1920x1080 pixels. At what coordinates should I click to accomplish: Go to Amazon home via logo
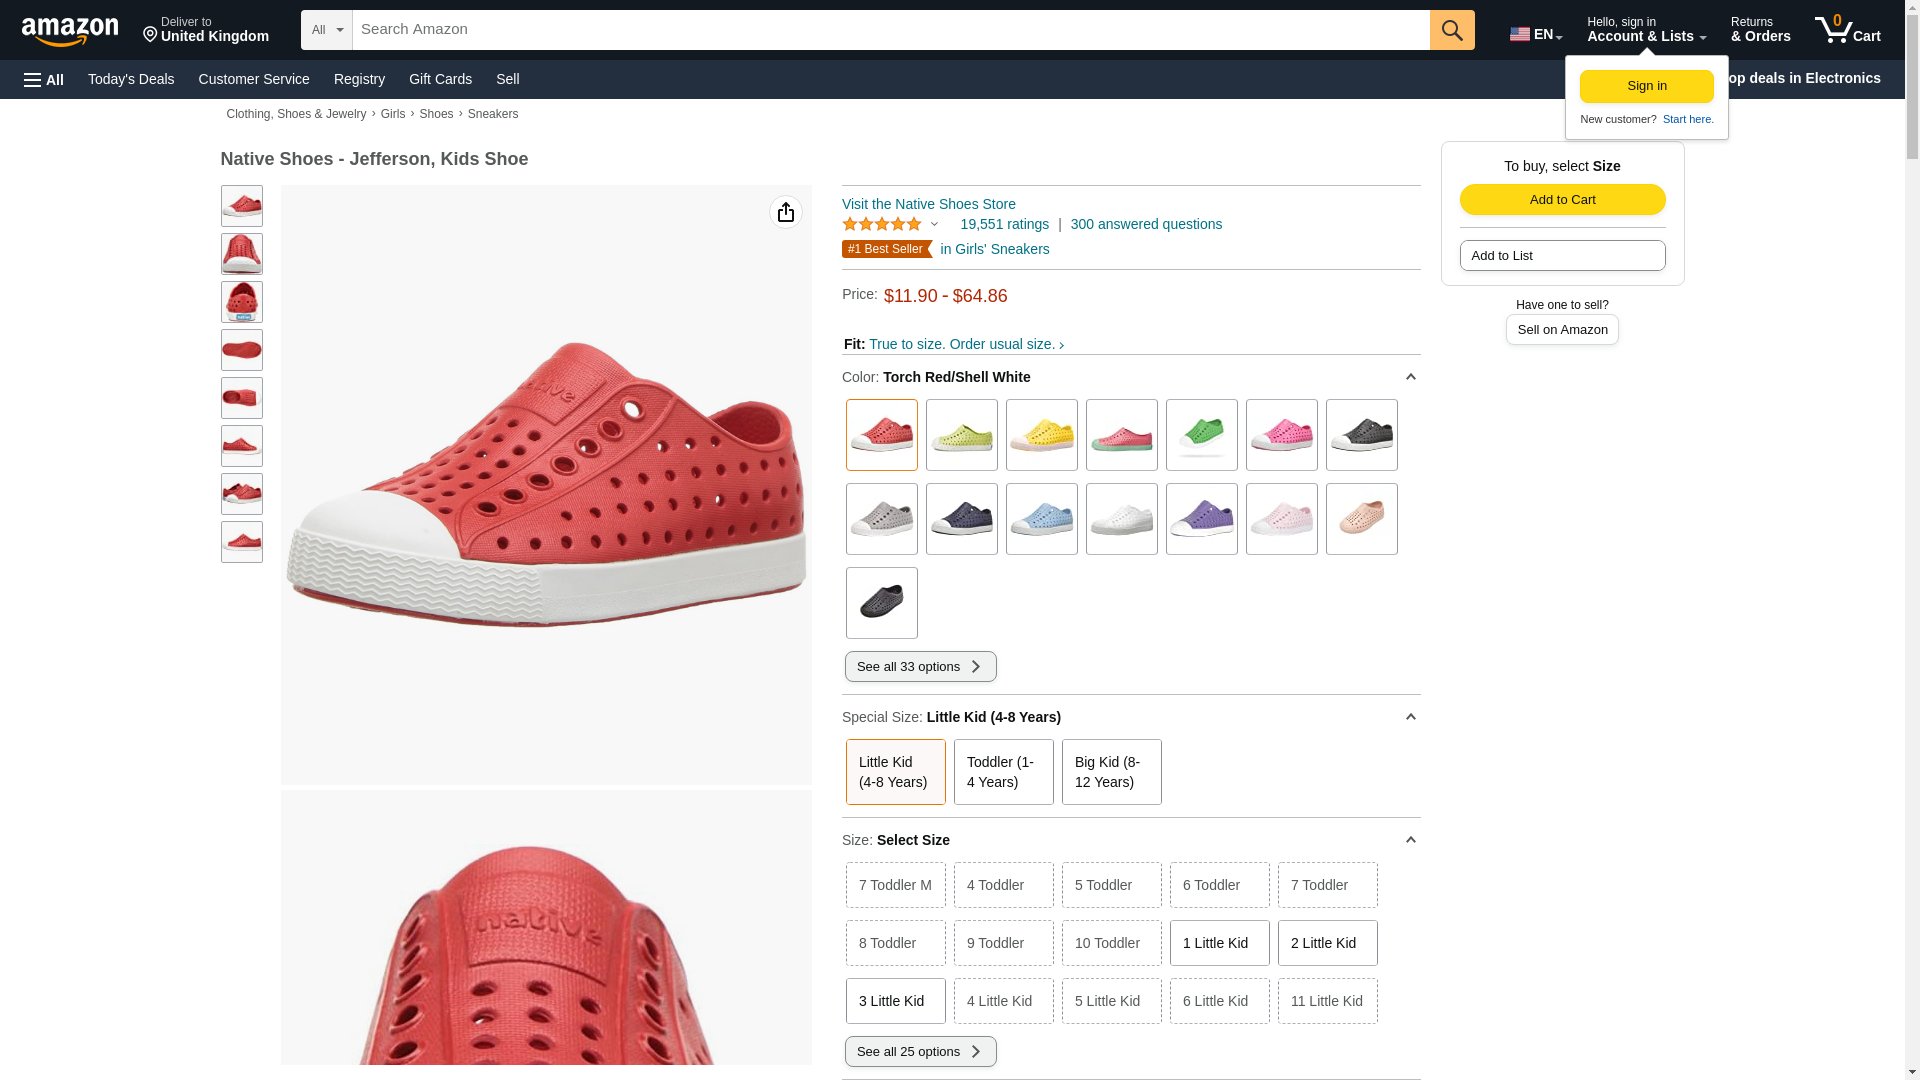click(x=70, y=31)
